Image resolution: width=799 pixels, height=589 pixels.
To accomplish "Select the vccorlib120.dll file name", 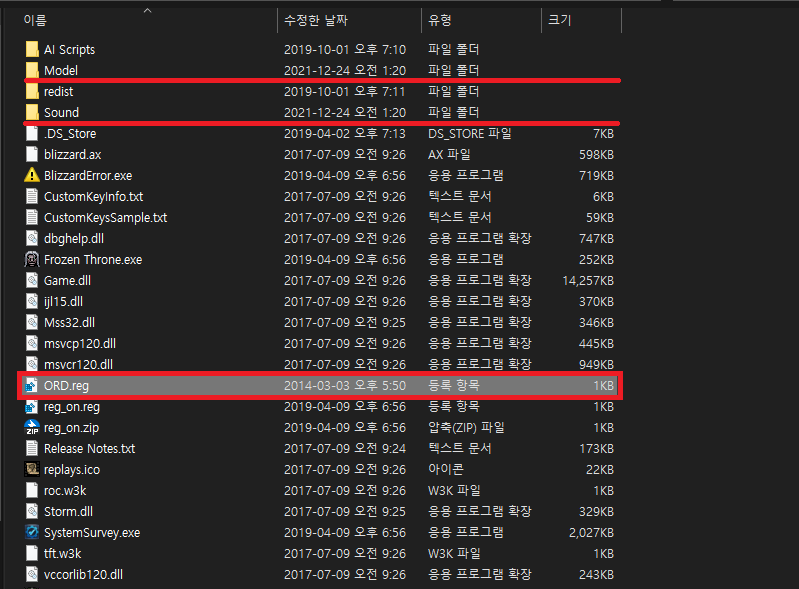I will (83, 574).
